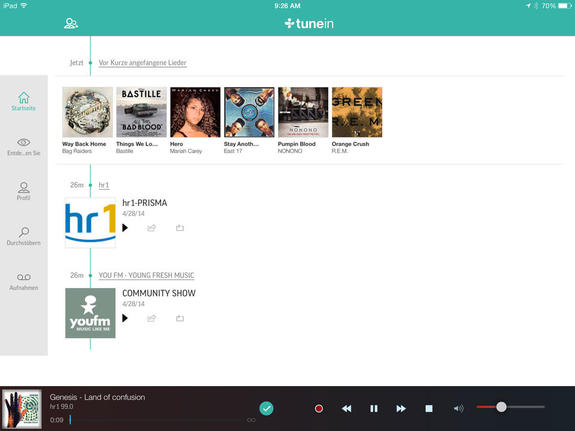Rewind using the player bar button

[347, 408]
